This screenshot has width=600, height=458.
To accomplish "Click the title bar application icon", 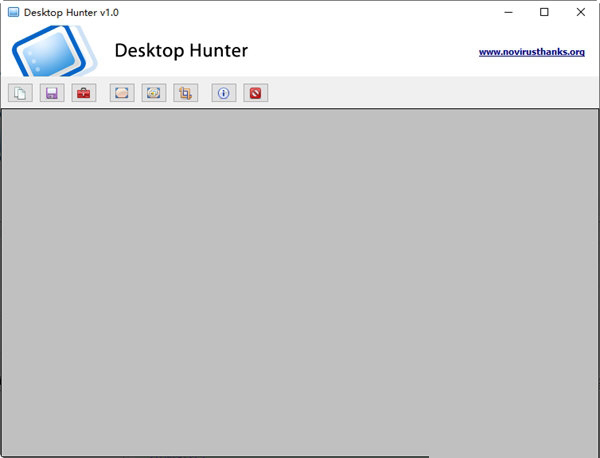I will coord(13,12).
